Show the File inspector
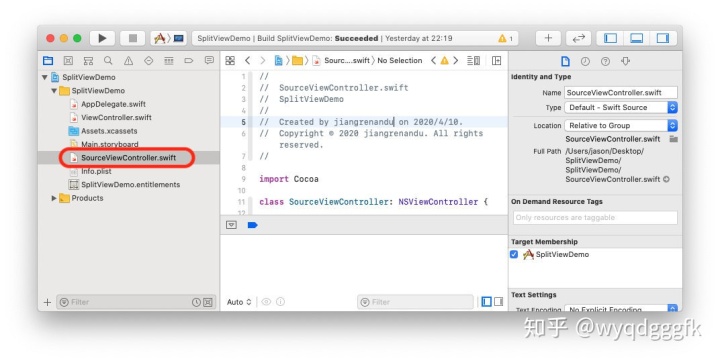The image size is (720, 361). coord(565,61)
